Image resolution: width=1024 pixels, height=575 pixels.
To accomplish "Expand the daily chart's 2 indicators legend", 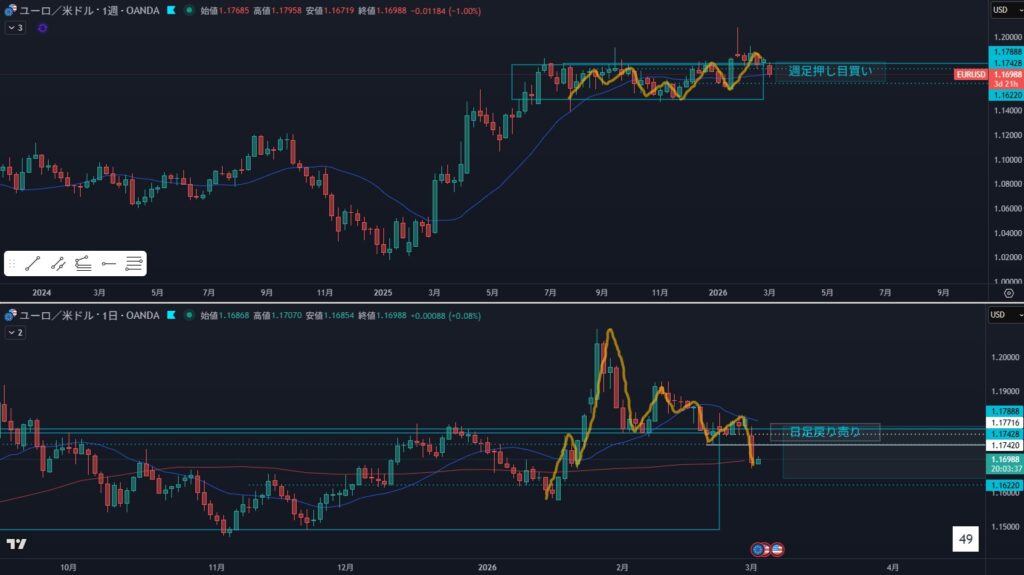I will point(14,331).
